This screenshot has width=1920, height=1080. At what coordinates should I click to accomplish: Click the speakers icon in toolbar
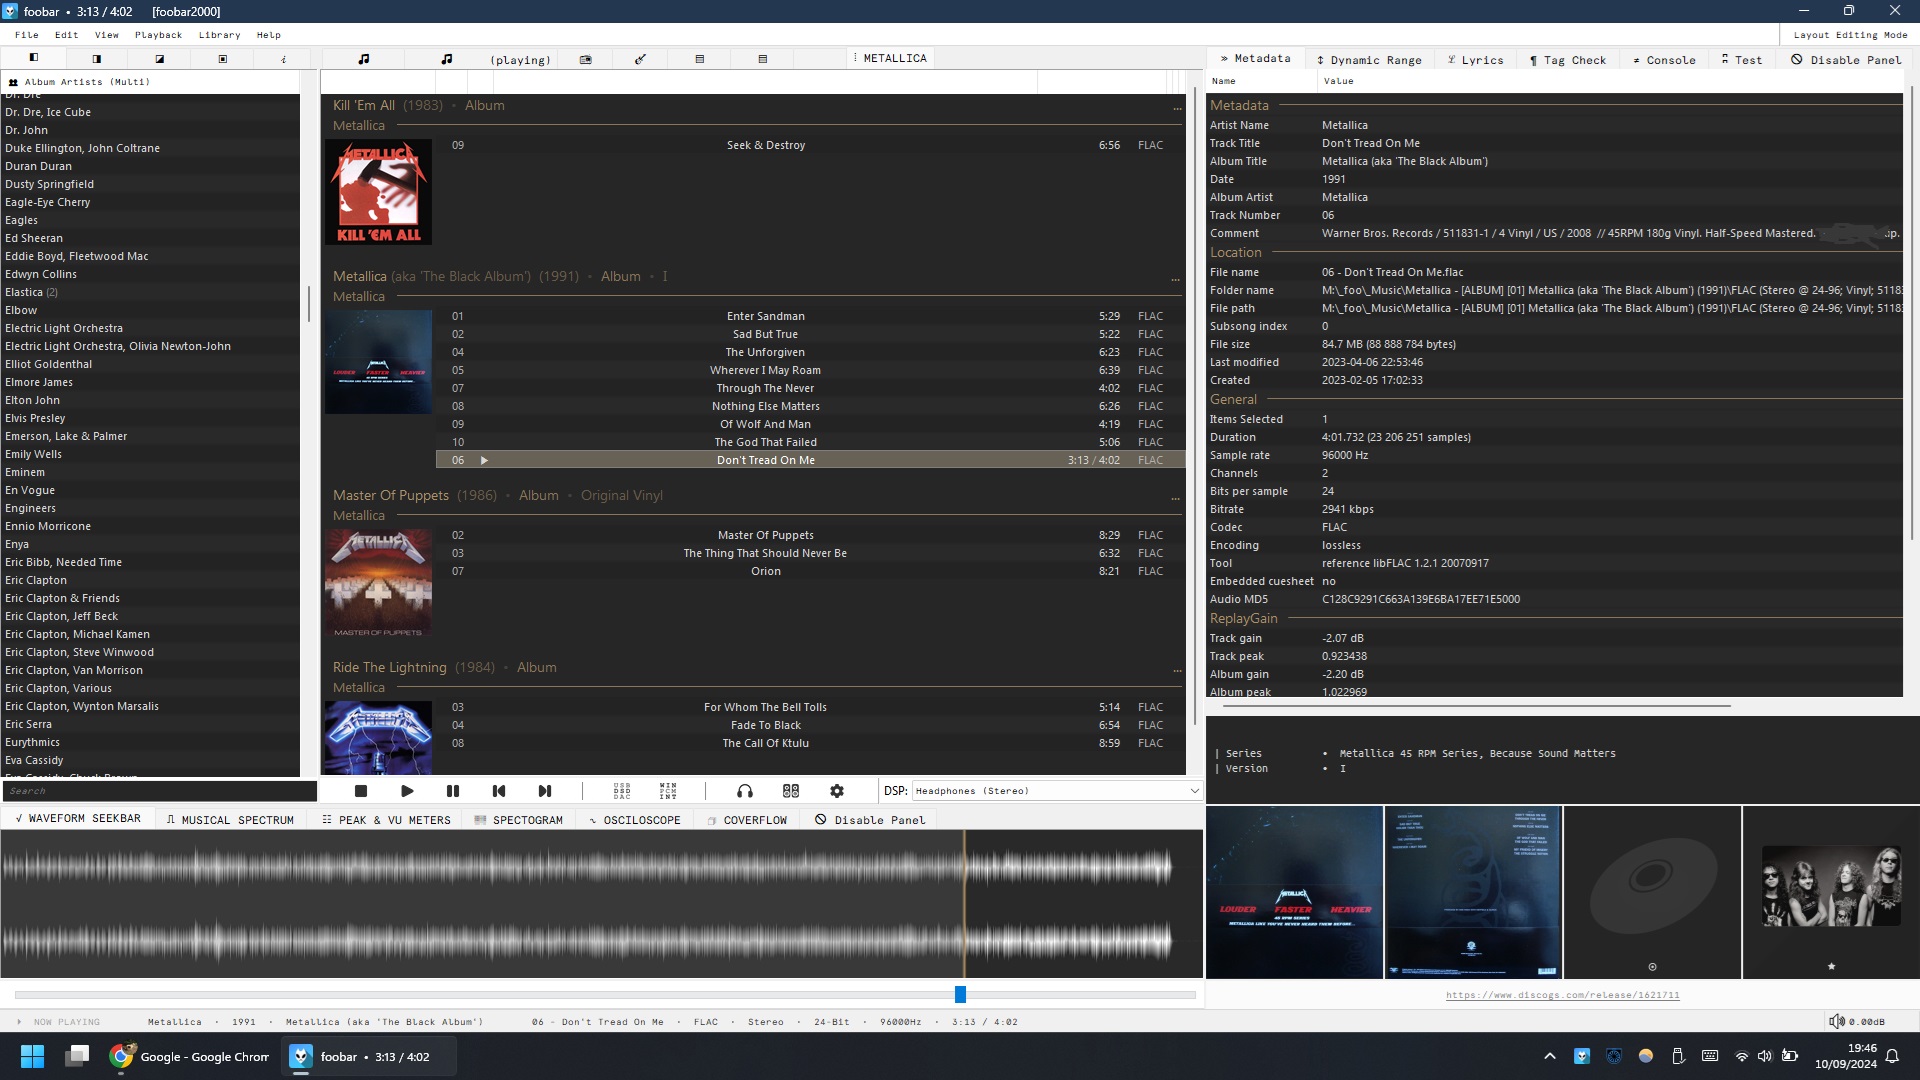[791, 791]
